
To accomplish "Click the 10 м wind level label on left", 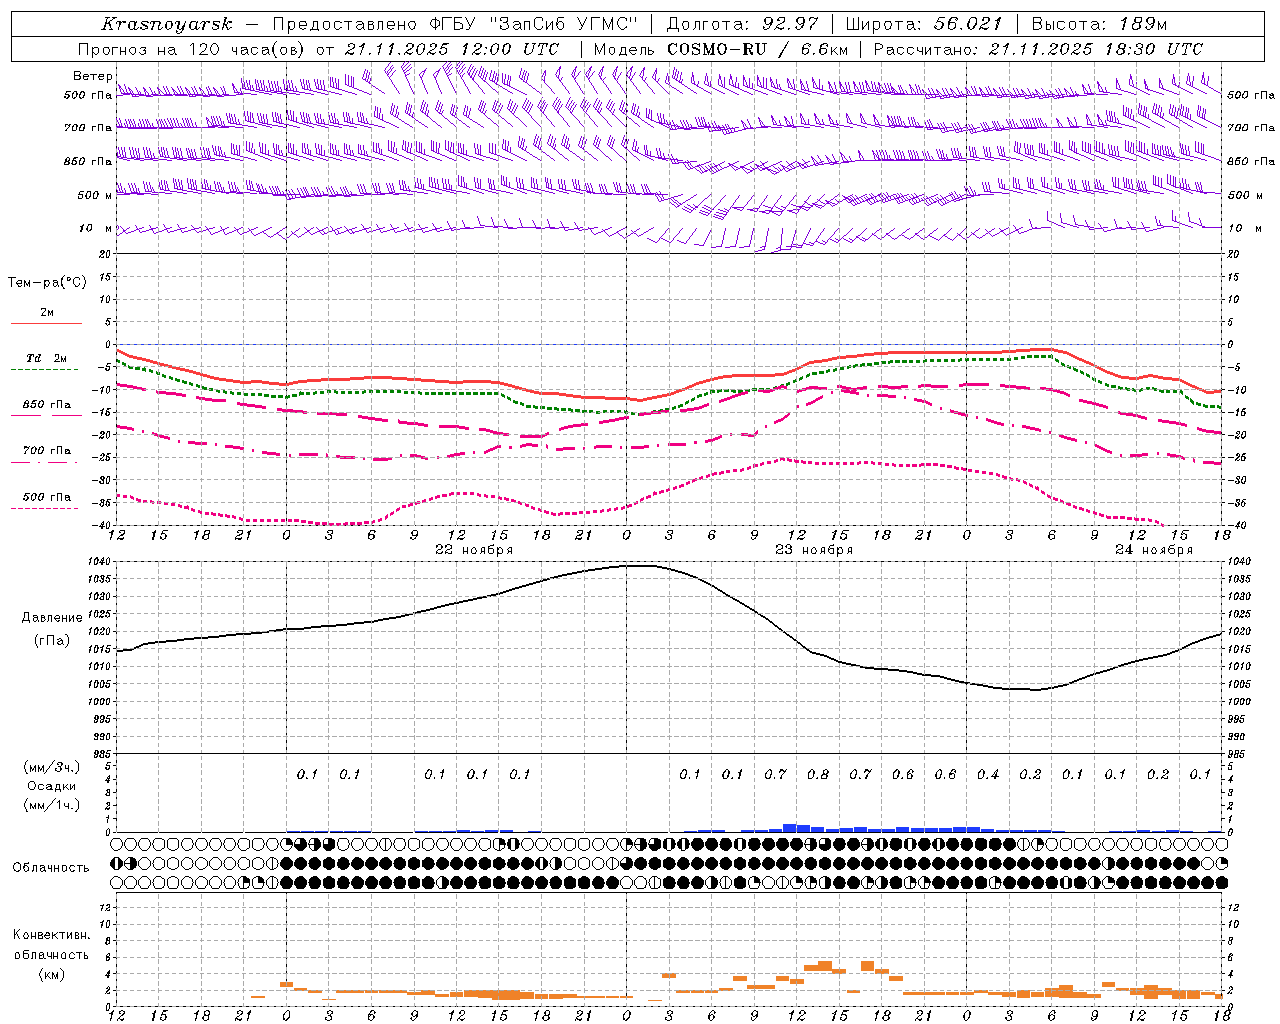I will click(x=96, y=228).
